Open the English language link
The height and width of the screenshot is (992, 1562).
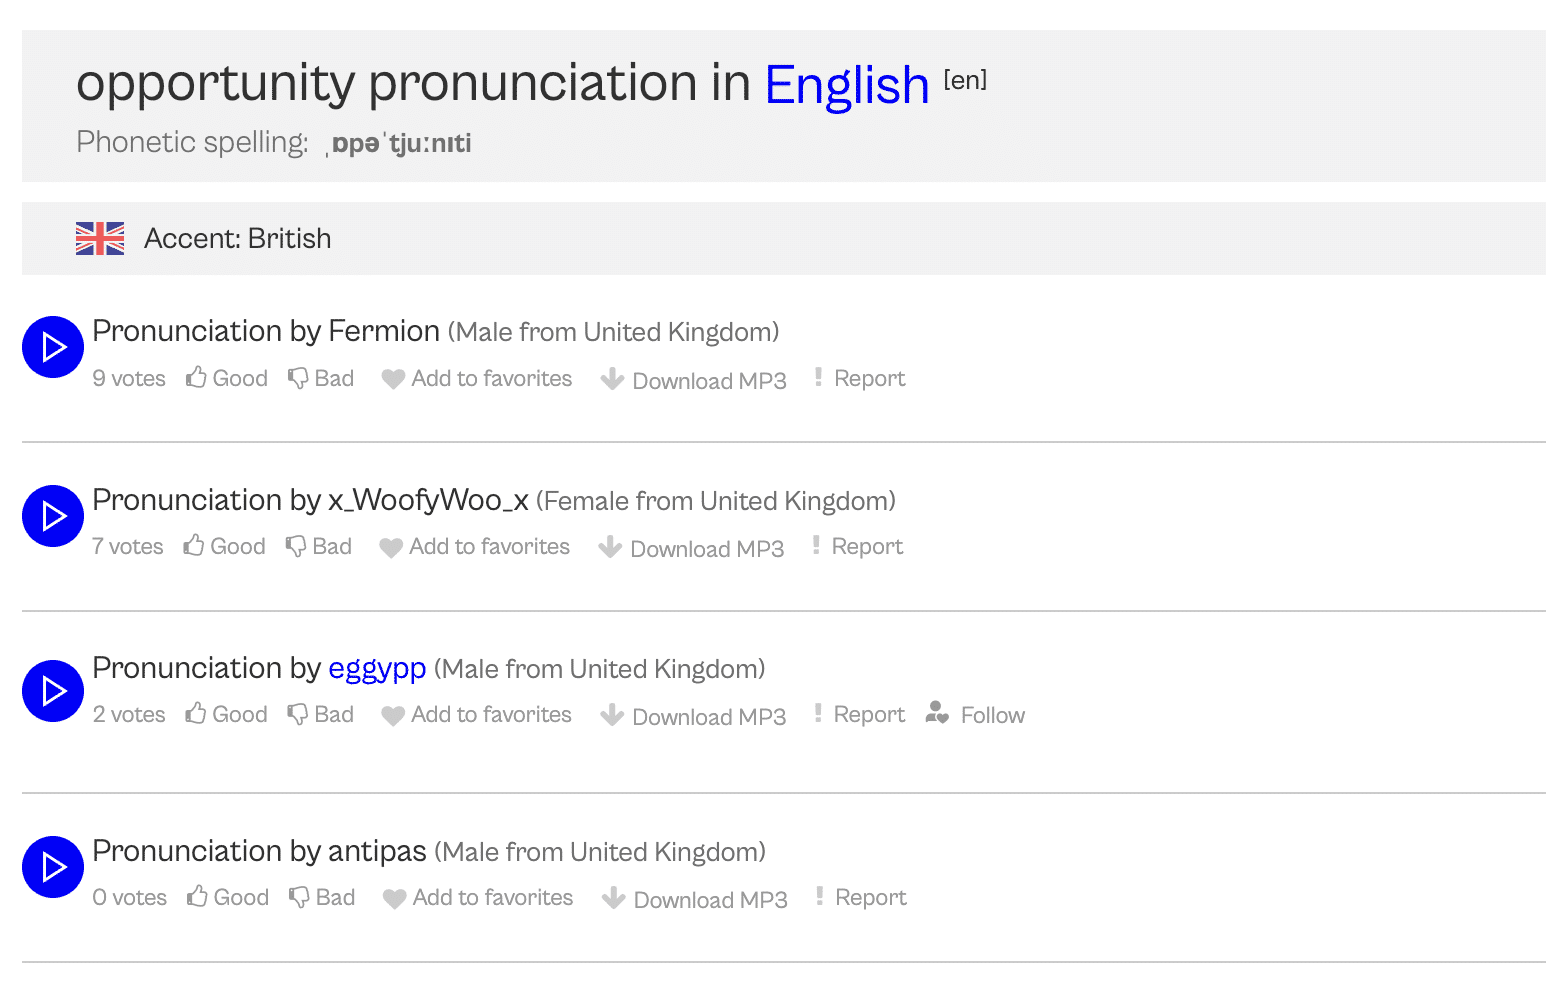click(846, 84)
